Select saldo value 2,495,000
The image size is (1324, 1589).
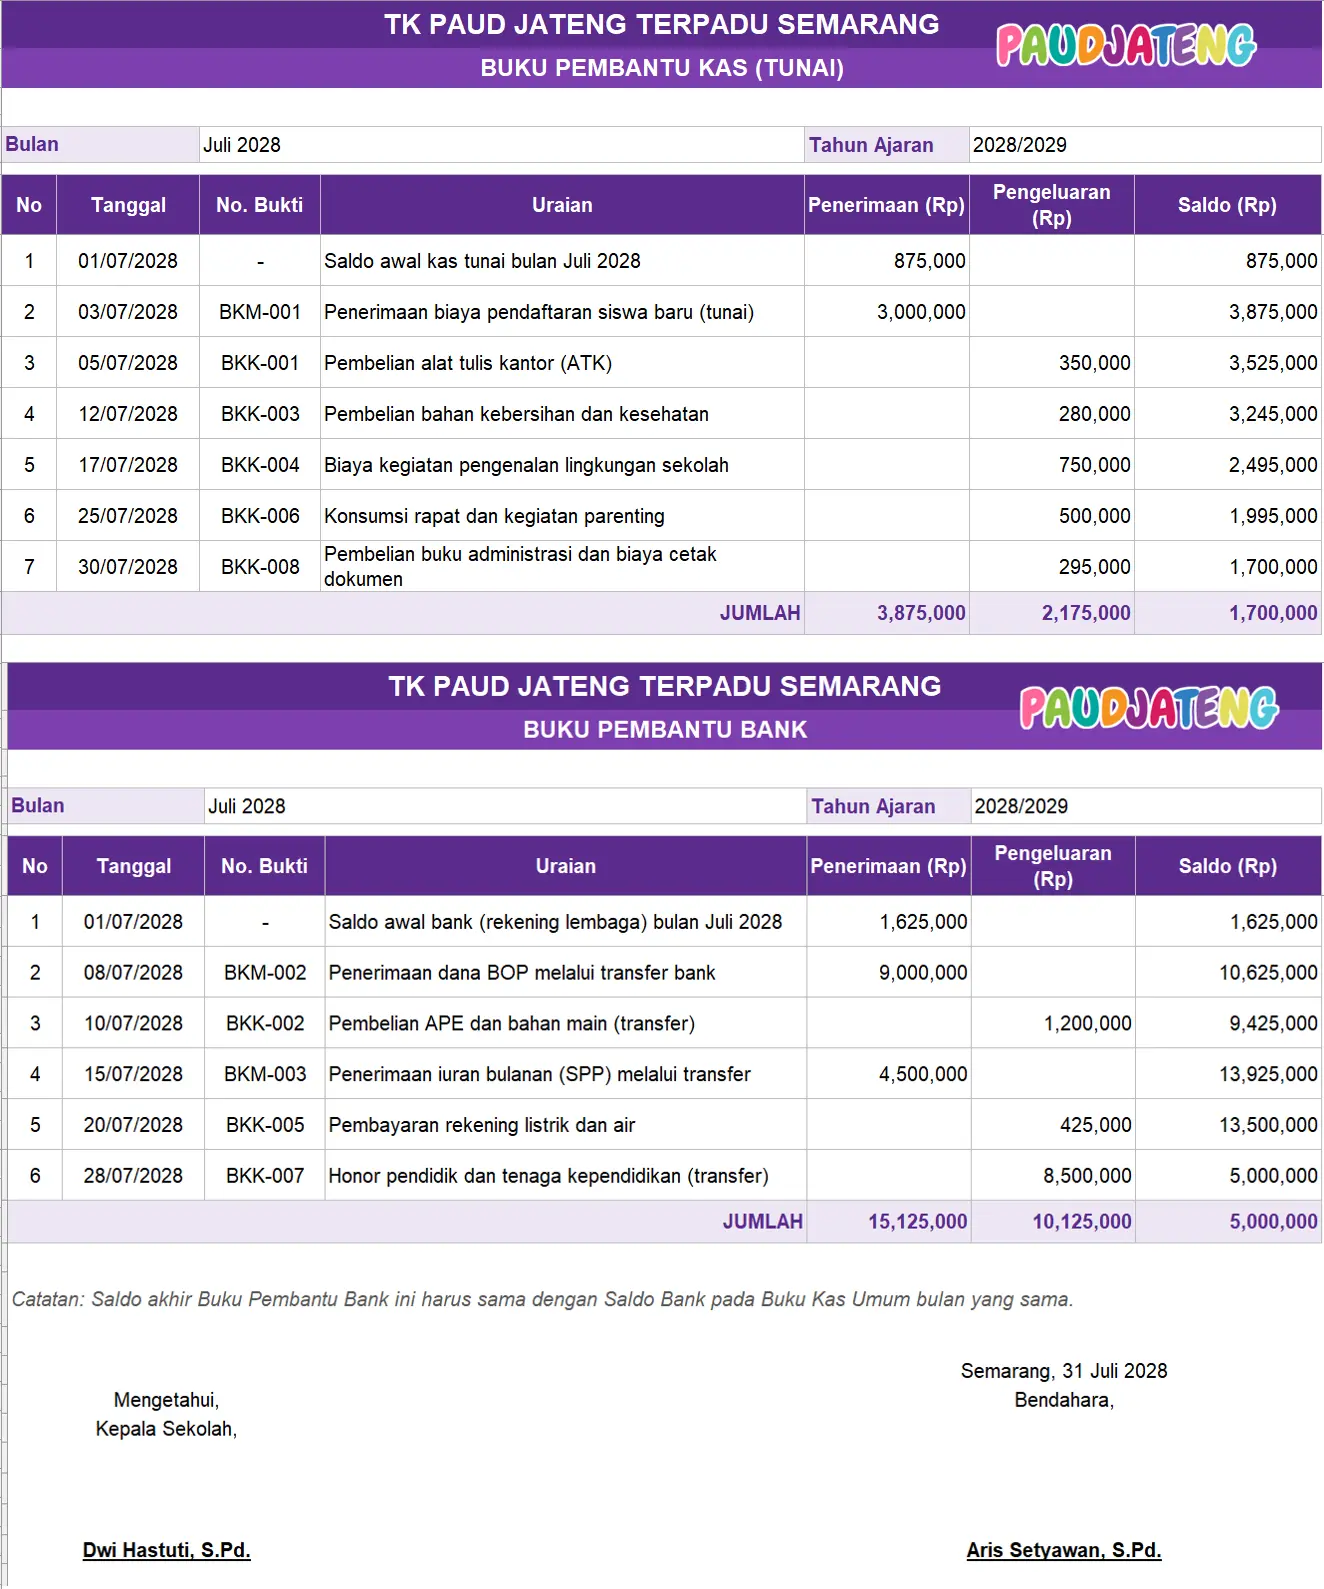point(1228,465)
